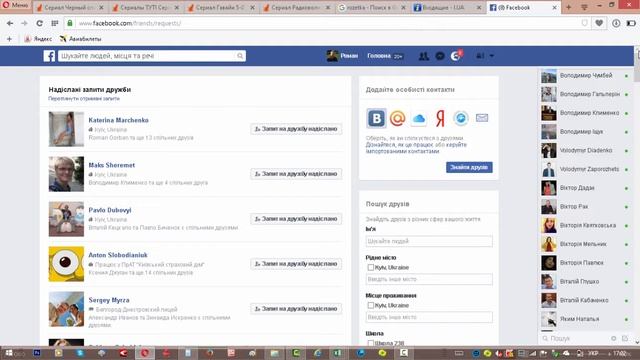Click the taskbar clock

coord(620,353)
